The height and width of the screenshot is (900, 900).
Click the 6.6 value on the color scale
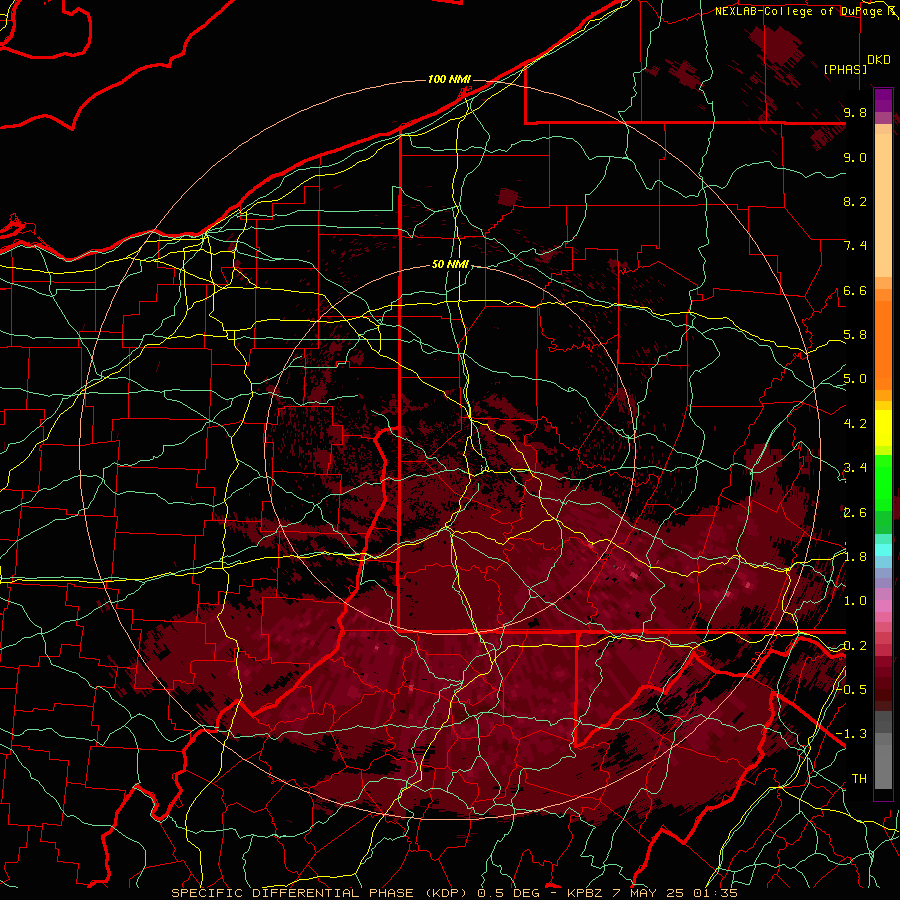tap(855, 290)
